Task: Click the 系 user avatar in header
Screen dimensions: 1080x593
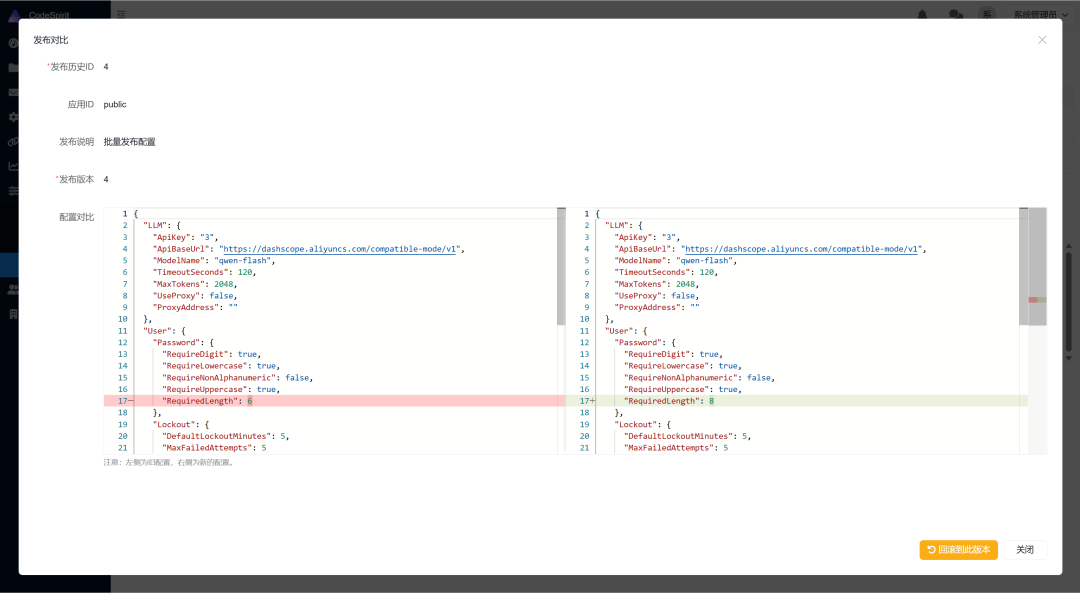Action: click(x=987, y=14)
